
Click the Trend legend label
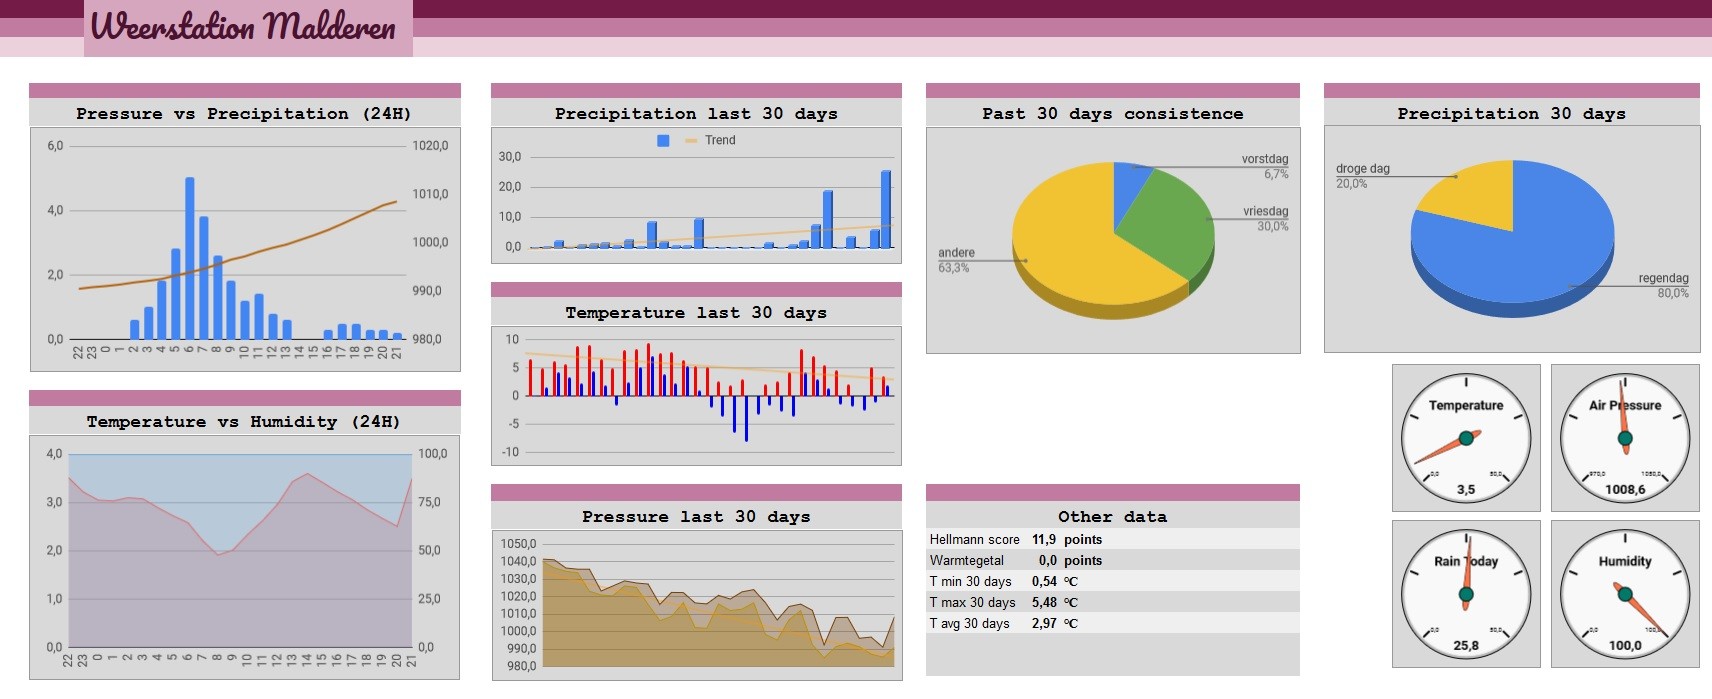[720, 140]
